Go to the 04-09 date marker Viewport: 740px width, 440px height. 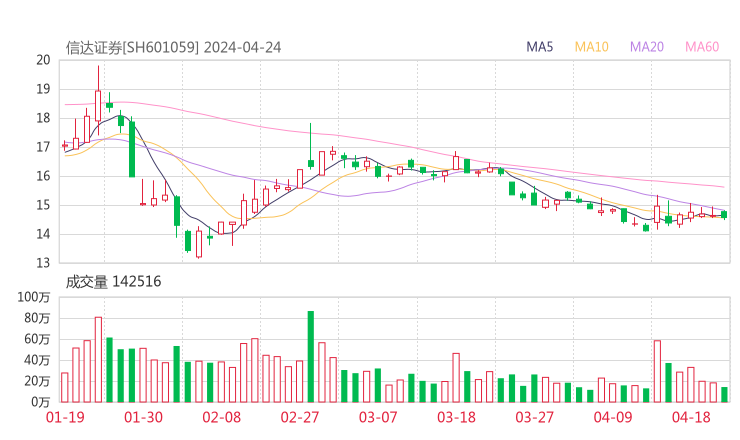[x=612, y=418]
